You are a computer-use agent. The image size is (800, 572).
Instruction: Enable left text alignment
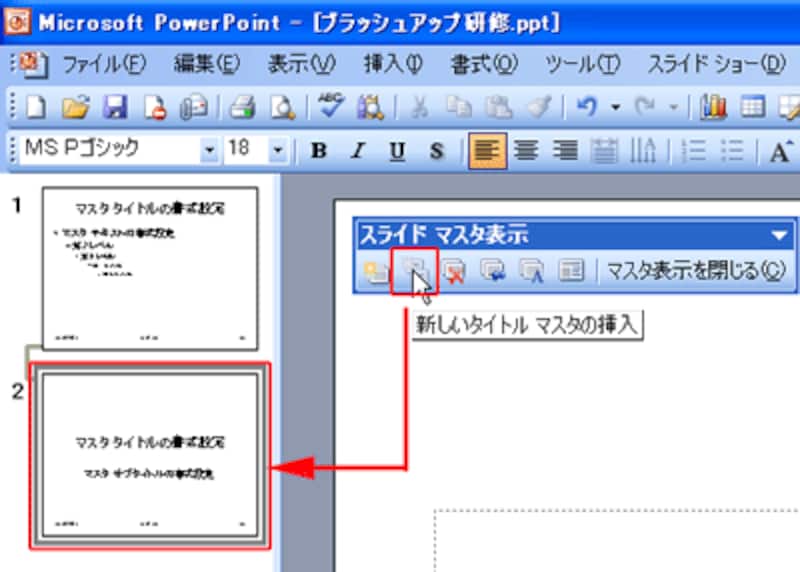(487, 151)
